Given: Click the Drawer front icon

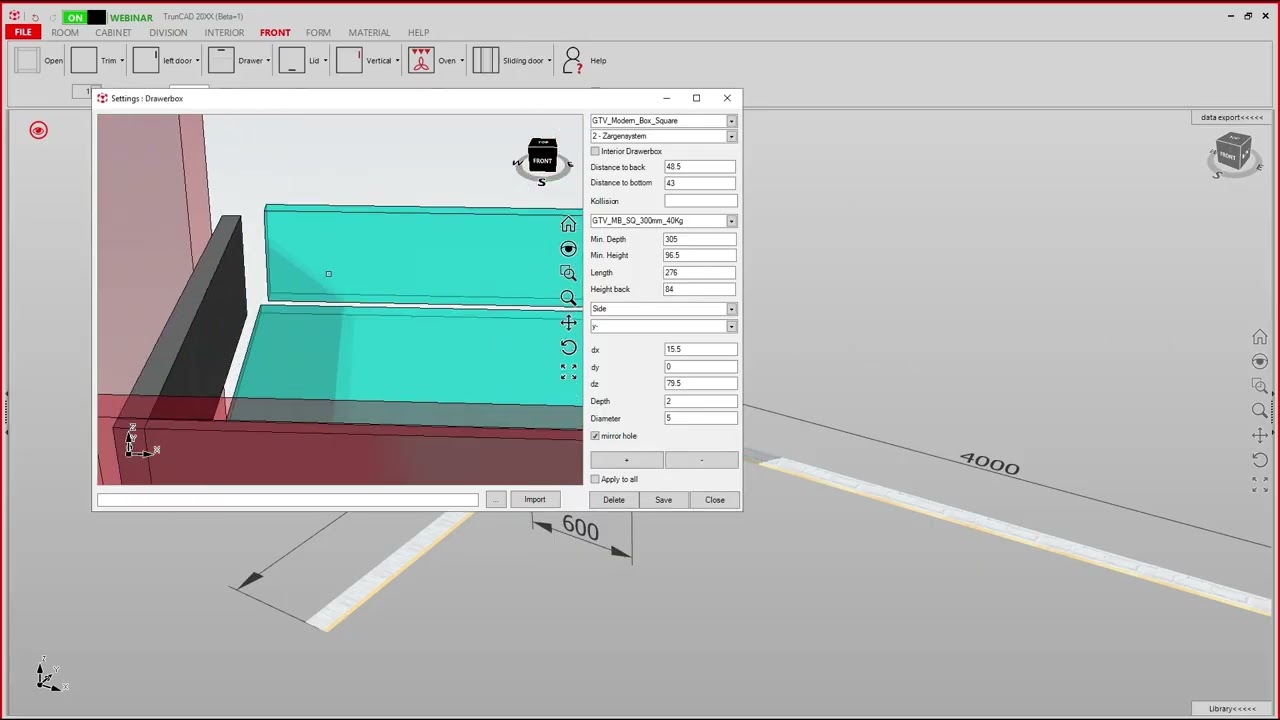Looking at the screenshot, I should tap(221, 60).
